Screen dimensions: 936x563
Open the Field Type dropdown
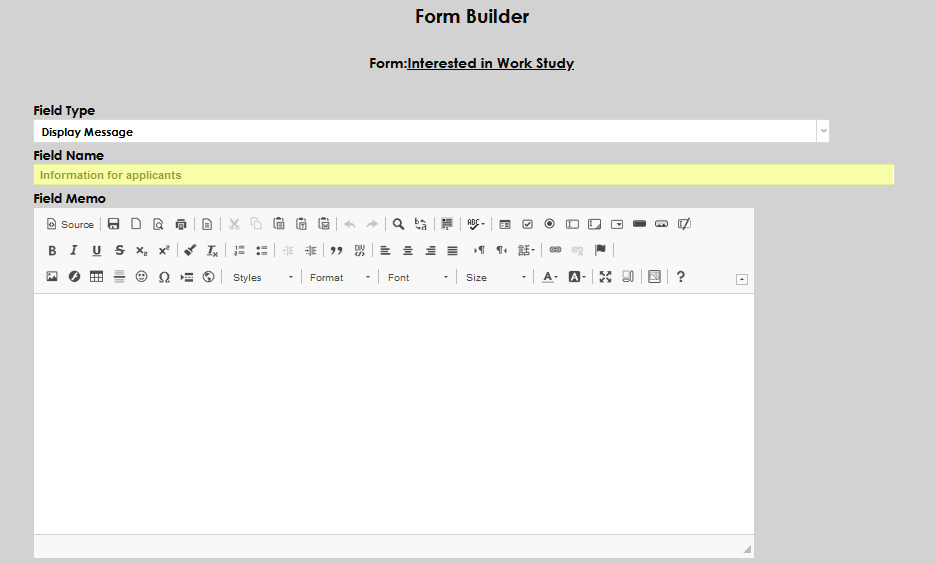click(x=431, y=131)
